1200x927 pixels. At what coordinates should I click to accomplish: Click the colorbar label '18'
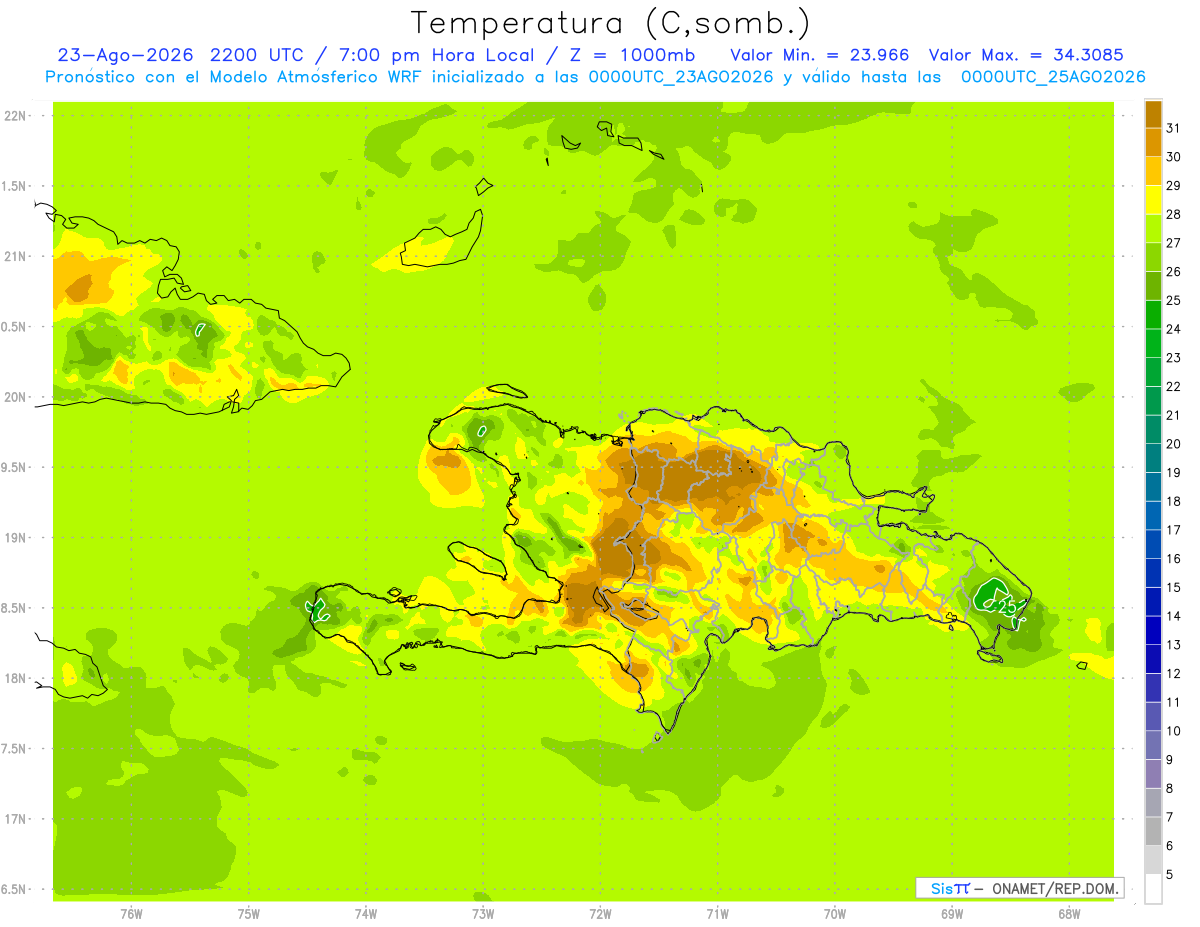[1173, 501]
